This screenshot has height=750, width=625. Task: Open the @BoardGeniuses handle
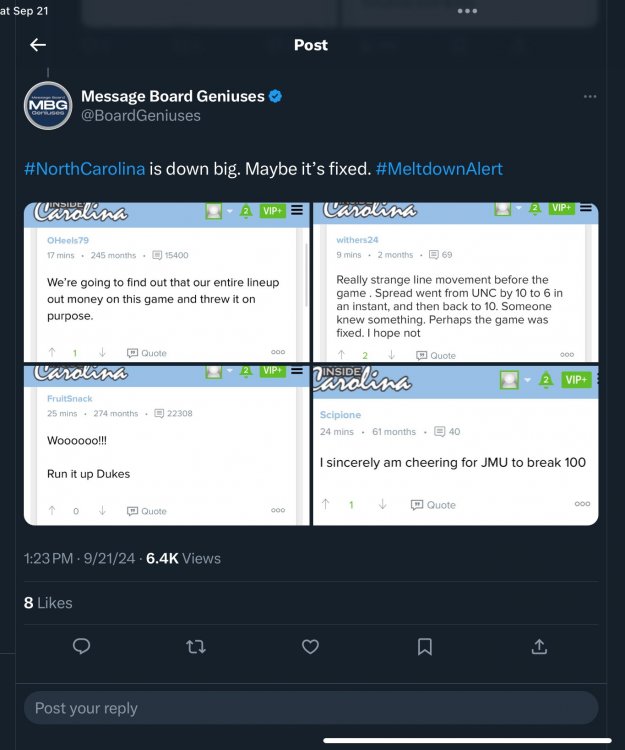point(140,116)
